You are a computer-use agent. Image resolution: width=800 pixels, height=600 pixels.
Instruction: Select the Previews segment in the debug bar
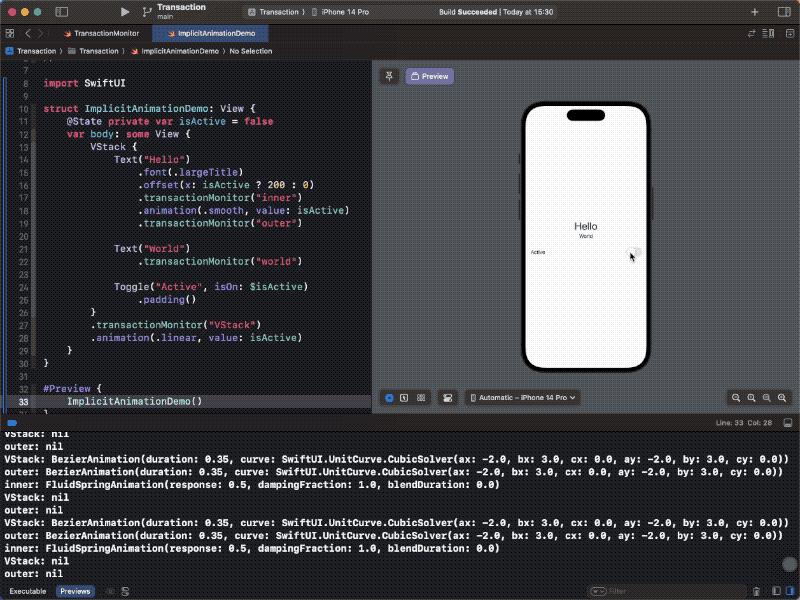pos(75,591)
